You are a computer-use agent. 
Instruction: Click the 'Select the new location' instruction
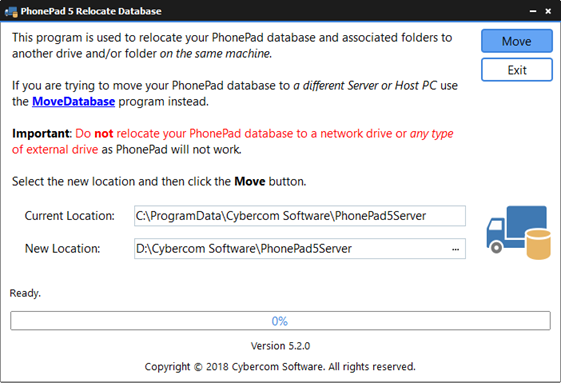(x=159, y=181)
